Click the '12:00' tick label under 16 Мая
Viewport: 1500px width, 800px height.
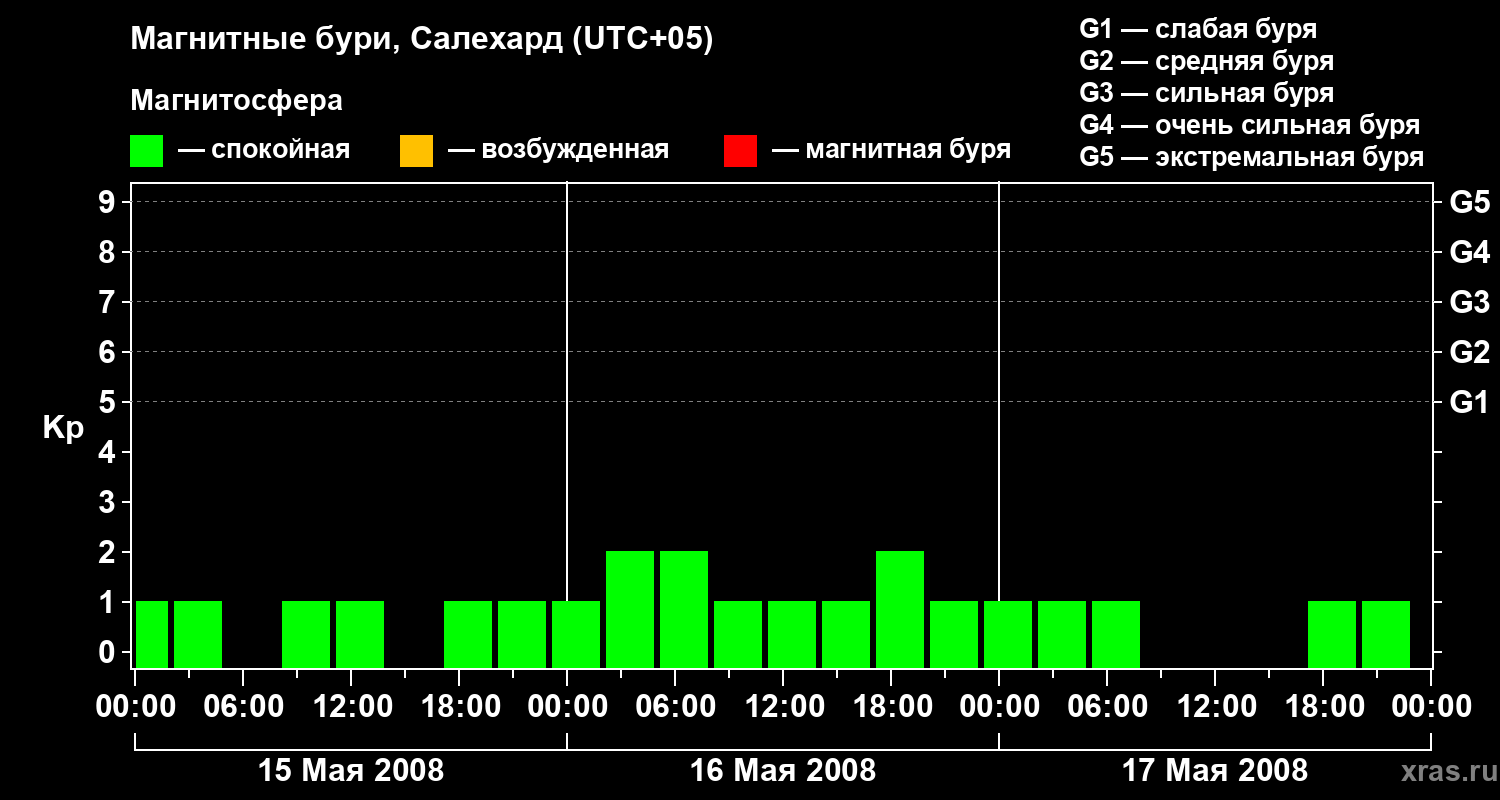(x=784, y=707)
